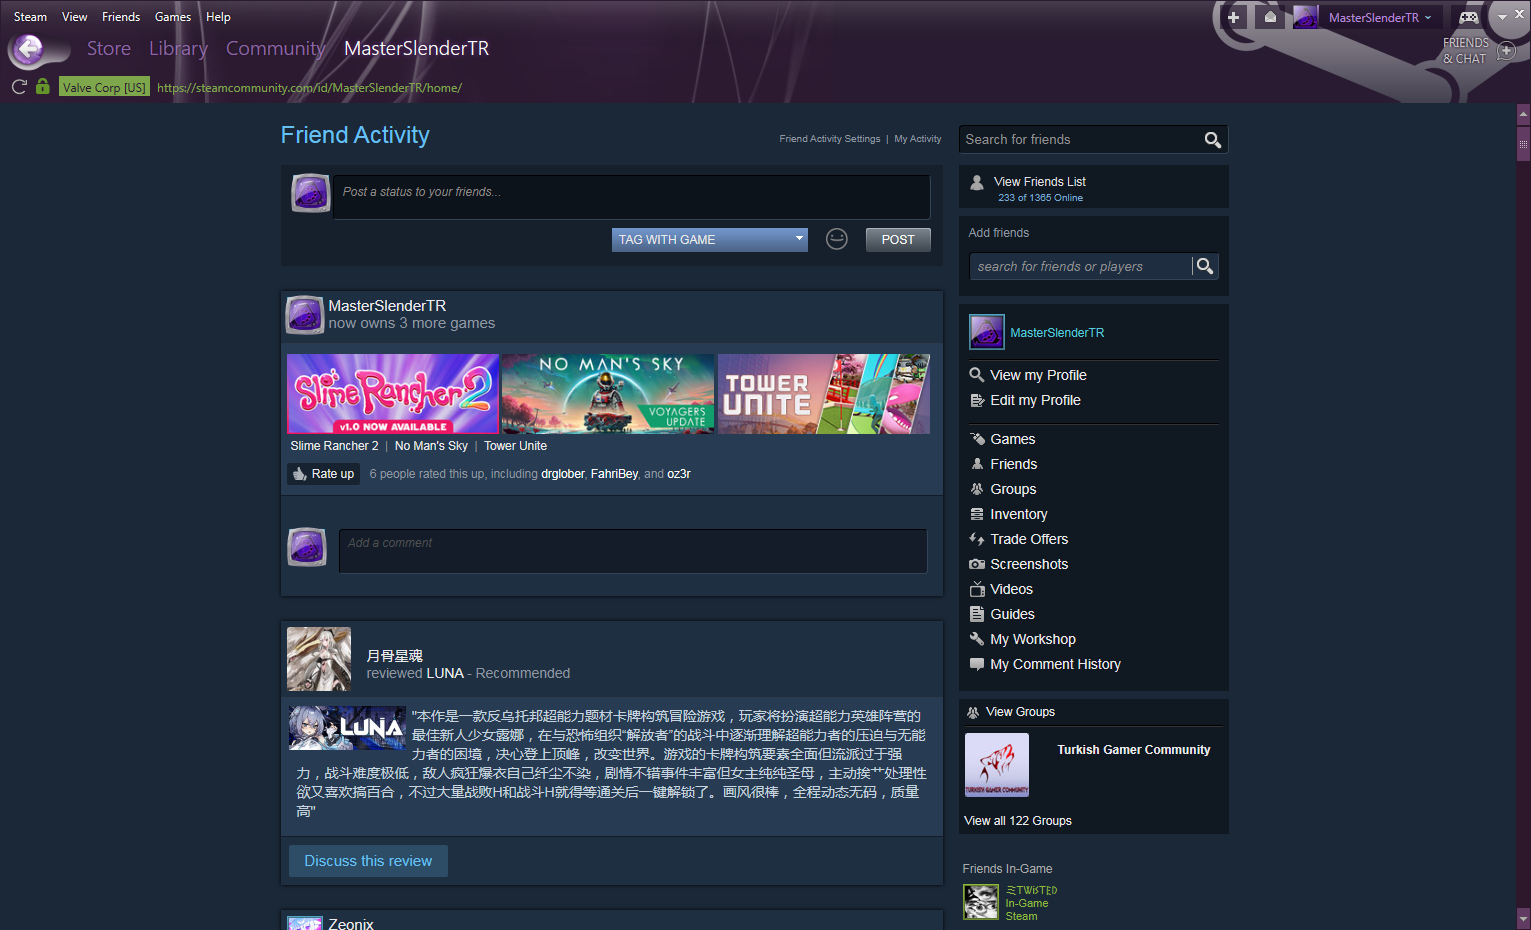This screenshot has width=1531, height=930.
Task: Expand the MasterSlenderTR account dropdown in header
Action: pos(1379,17)
